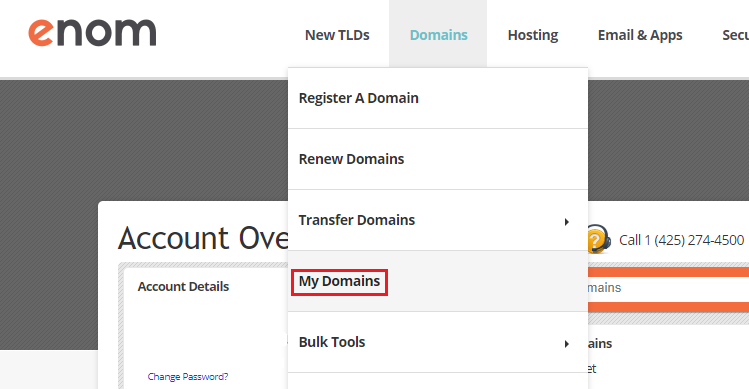Screen dimensions: 749x389
Task: Open the Hosting menu
Action: (x=533, y=35)
